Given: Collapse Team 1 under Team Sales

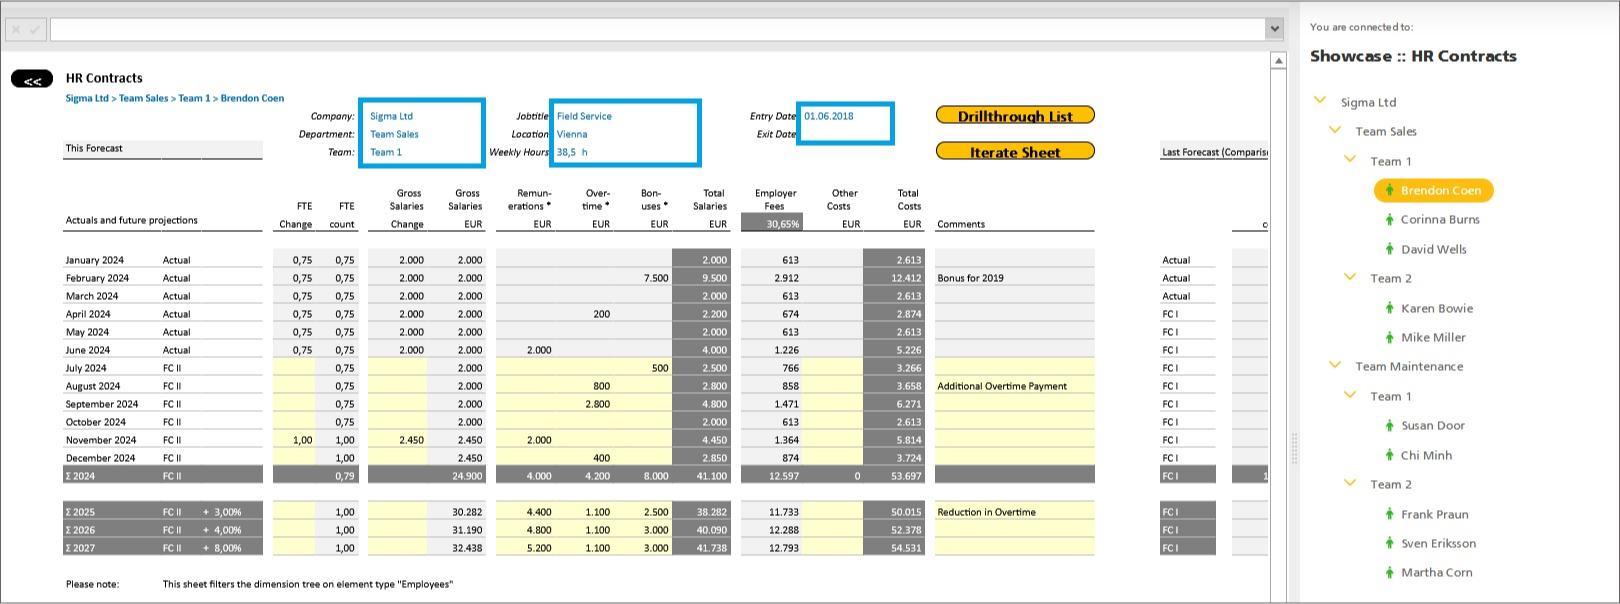Looking at the screenshot, I should click(x=1350, y=160).
